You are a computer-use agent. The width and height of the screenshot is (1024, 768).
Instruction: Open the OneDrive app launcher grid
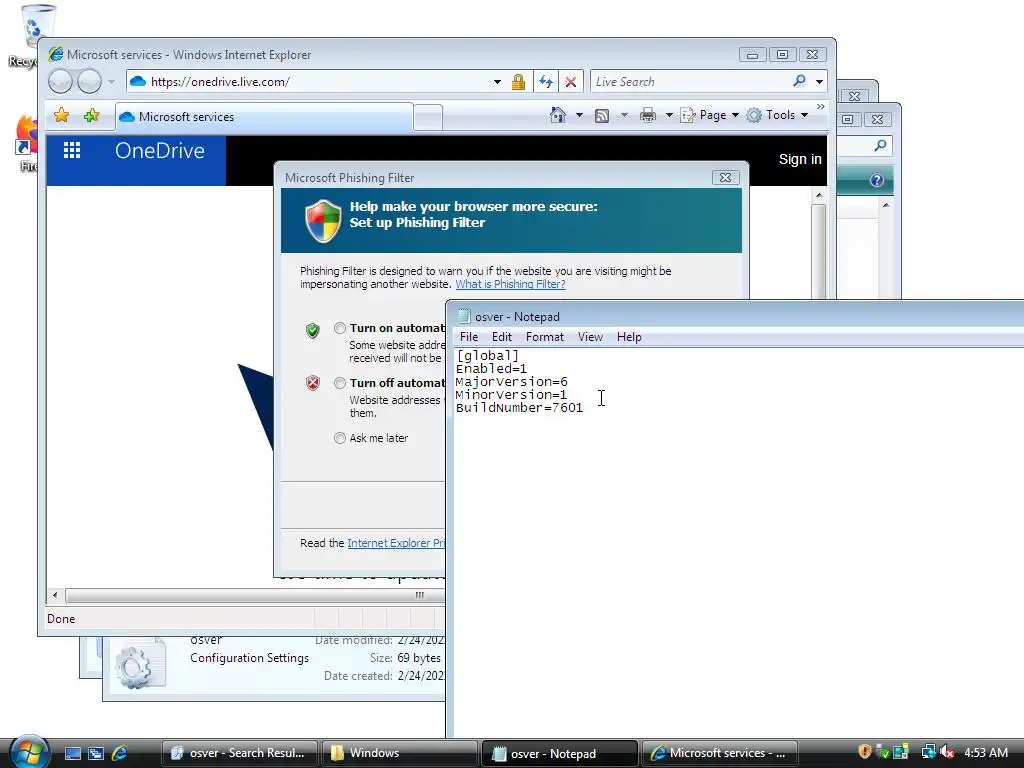72,151
